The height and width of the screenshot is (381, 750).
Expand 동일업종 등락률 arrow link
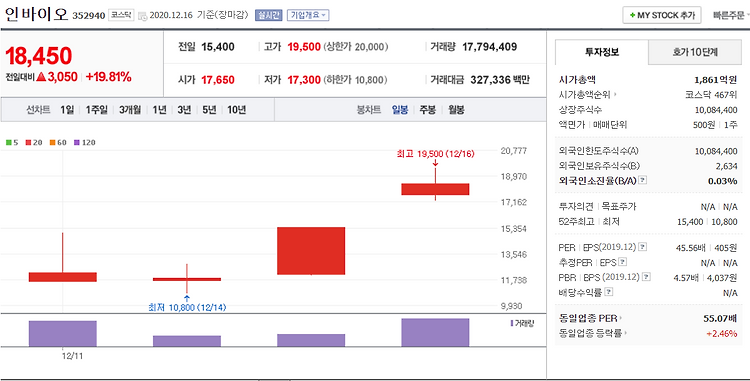(x=594, y=333)
